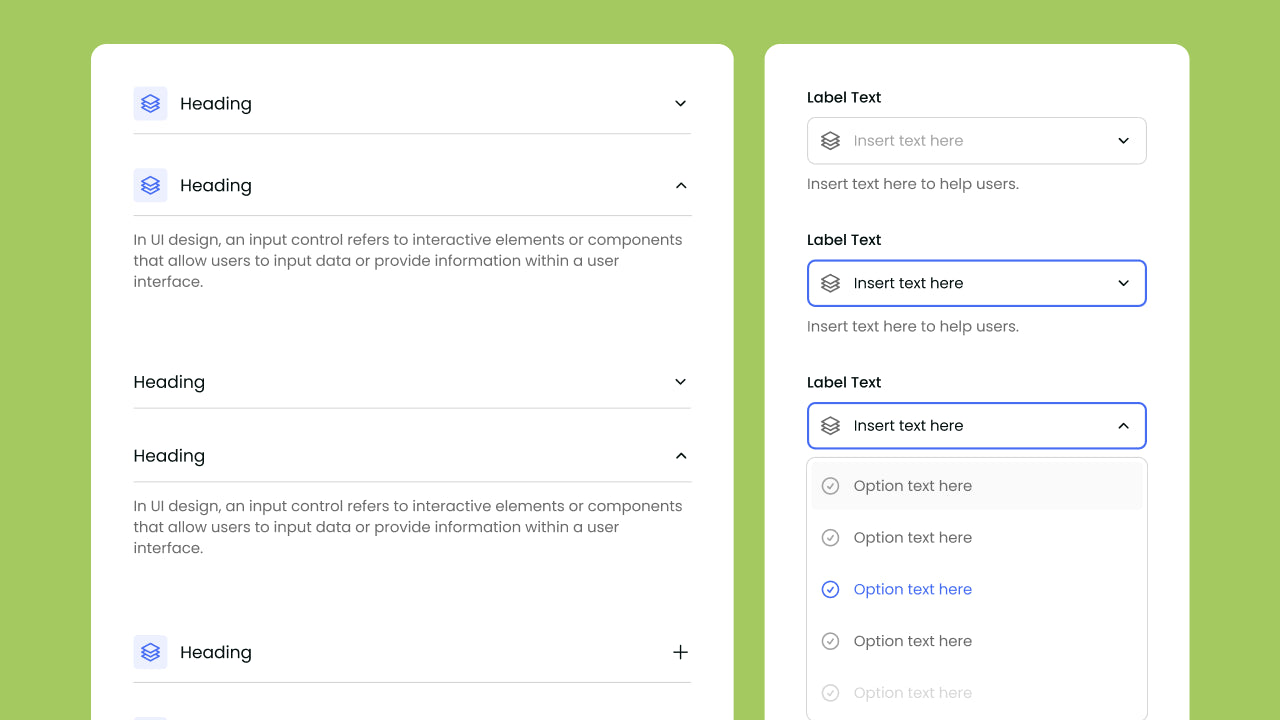This screenshot has width=1280, height=720.
Task: Click layers icon in the middle Label Text dropdown
Action: tap(830, 283)
